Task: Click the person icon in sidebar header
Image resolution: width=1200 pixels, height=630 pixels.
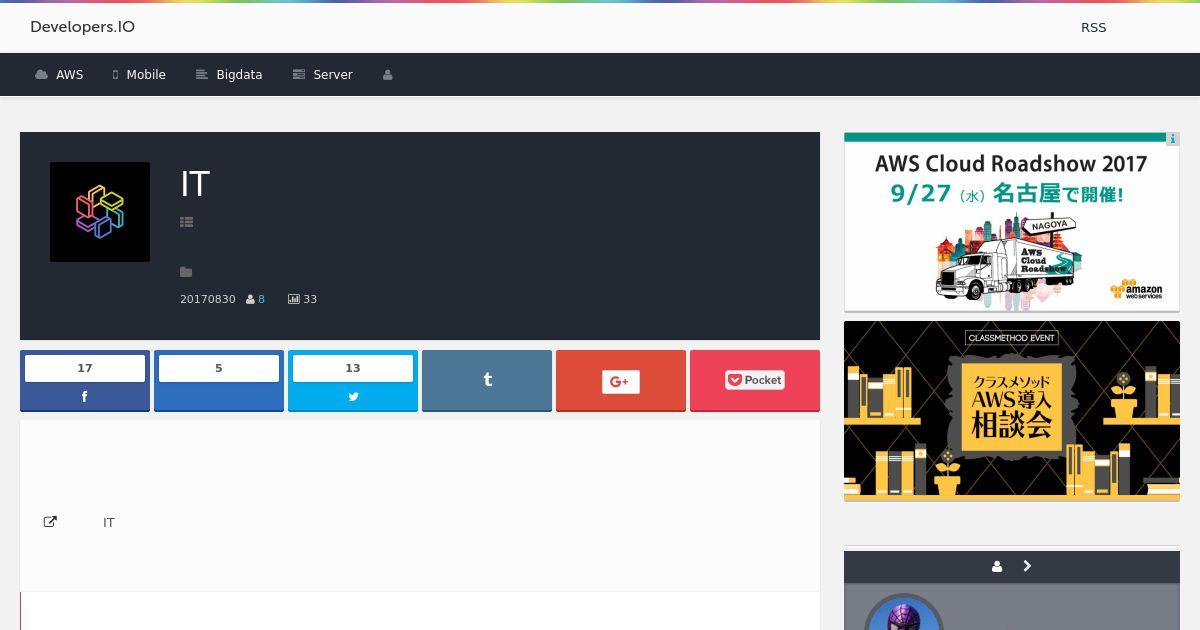Action: tap(997, 566)
